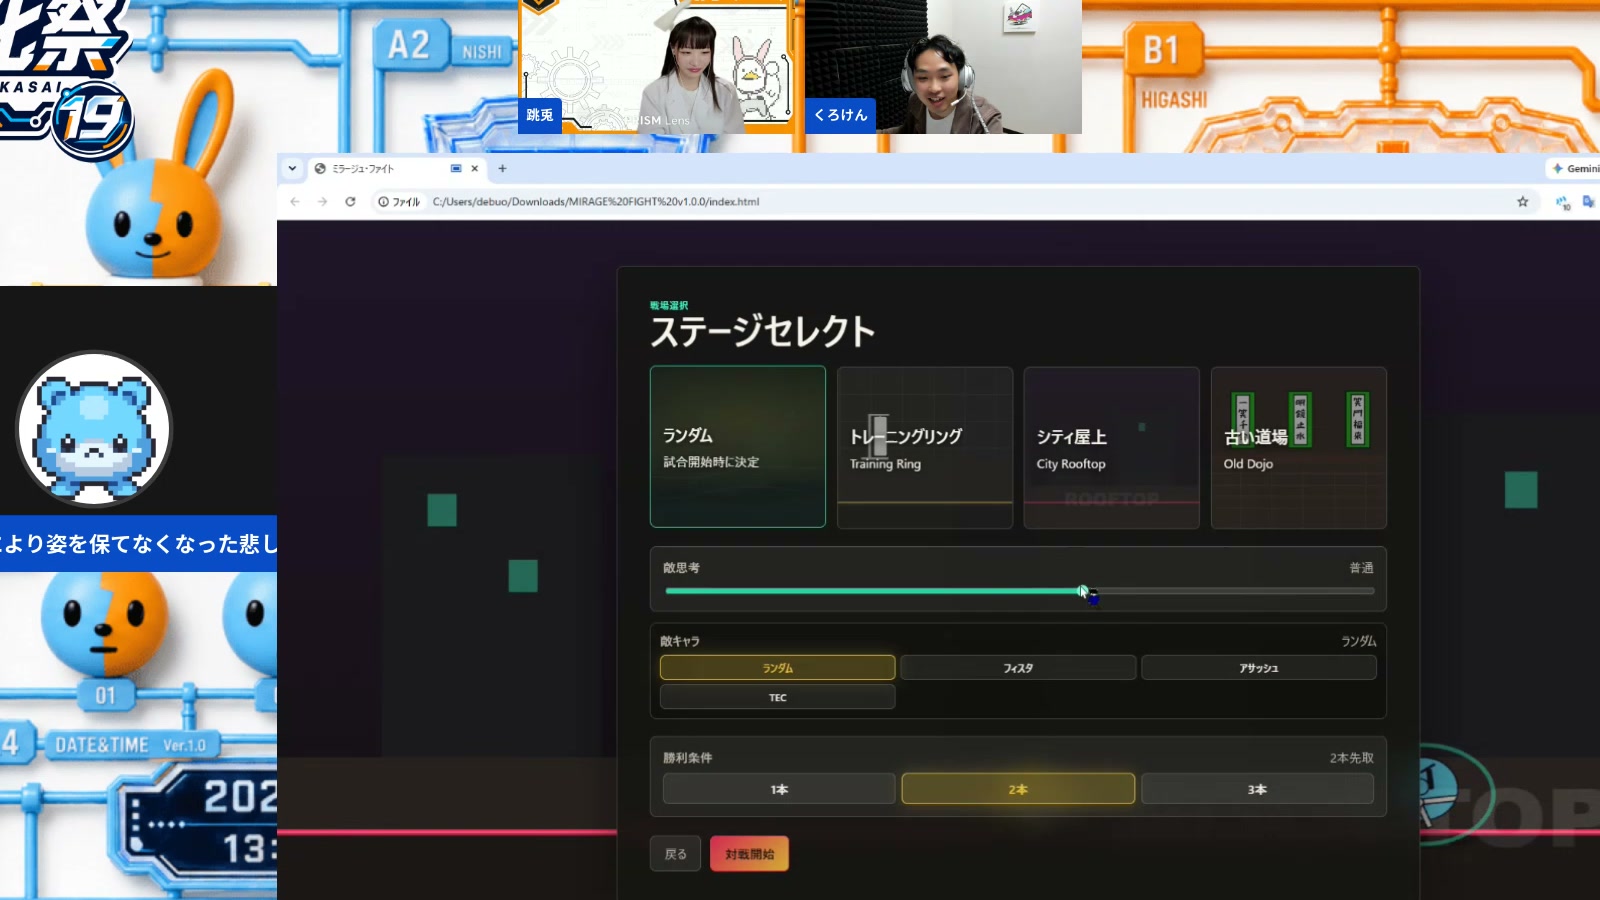
Task: Click the DATE&TIME Ver.1.0 label
Action: (130, 745)
